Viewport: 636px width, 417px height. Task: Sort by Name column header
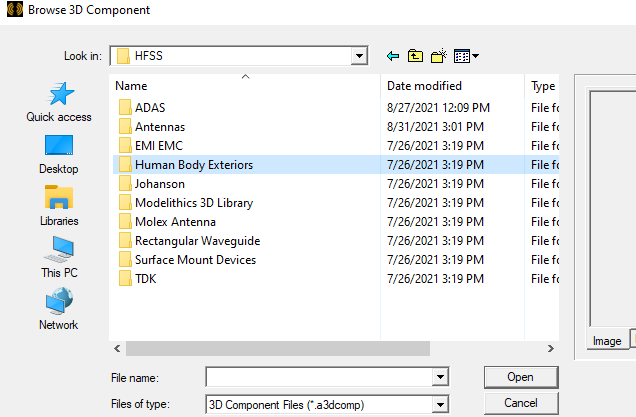[x=245, y=86]
